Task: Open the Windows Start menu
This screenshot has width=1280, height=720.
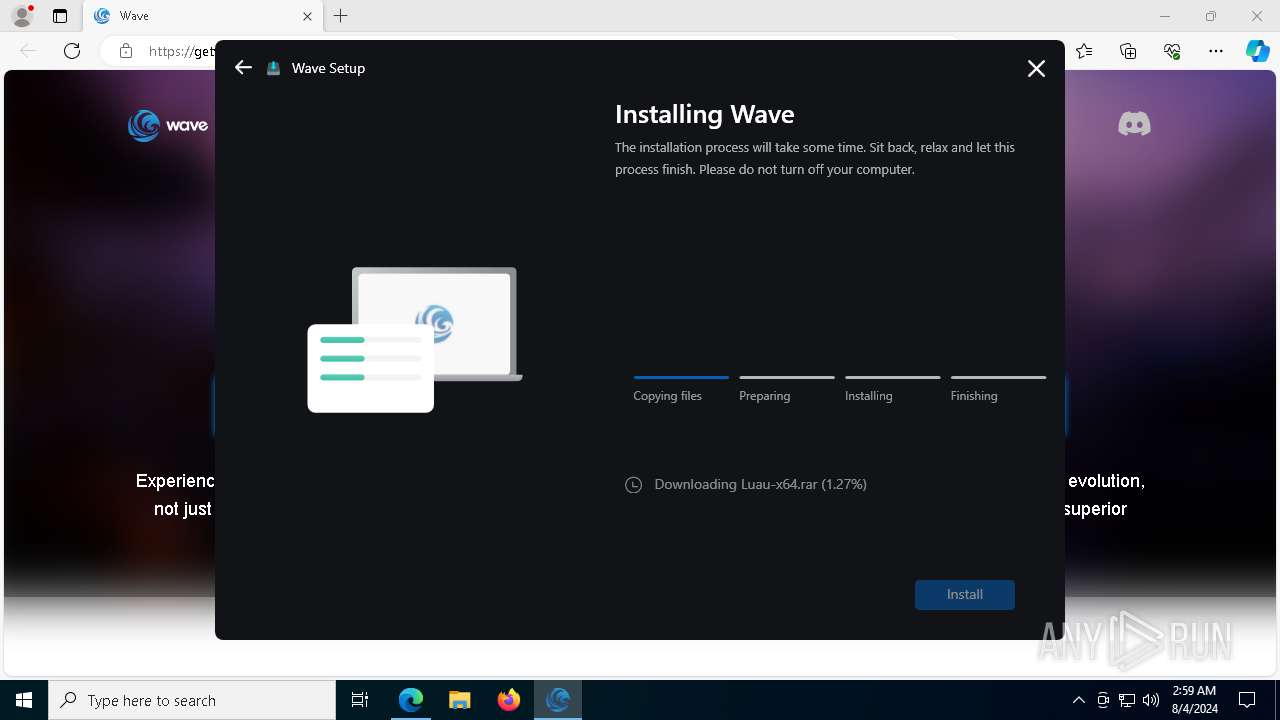Action: click(x=24, y=700)
